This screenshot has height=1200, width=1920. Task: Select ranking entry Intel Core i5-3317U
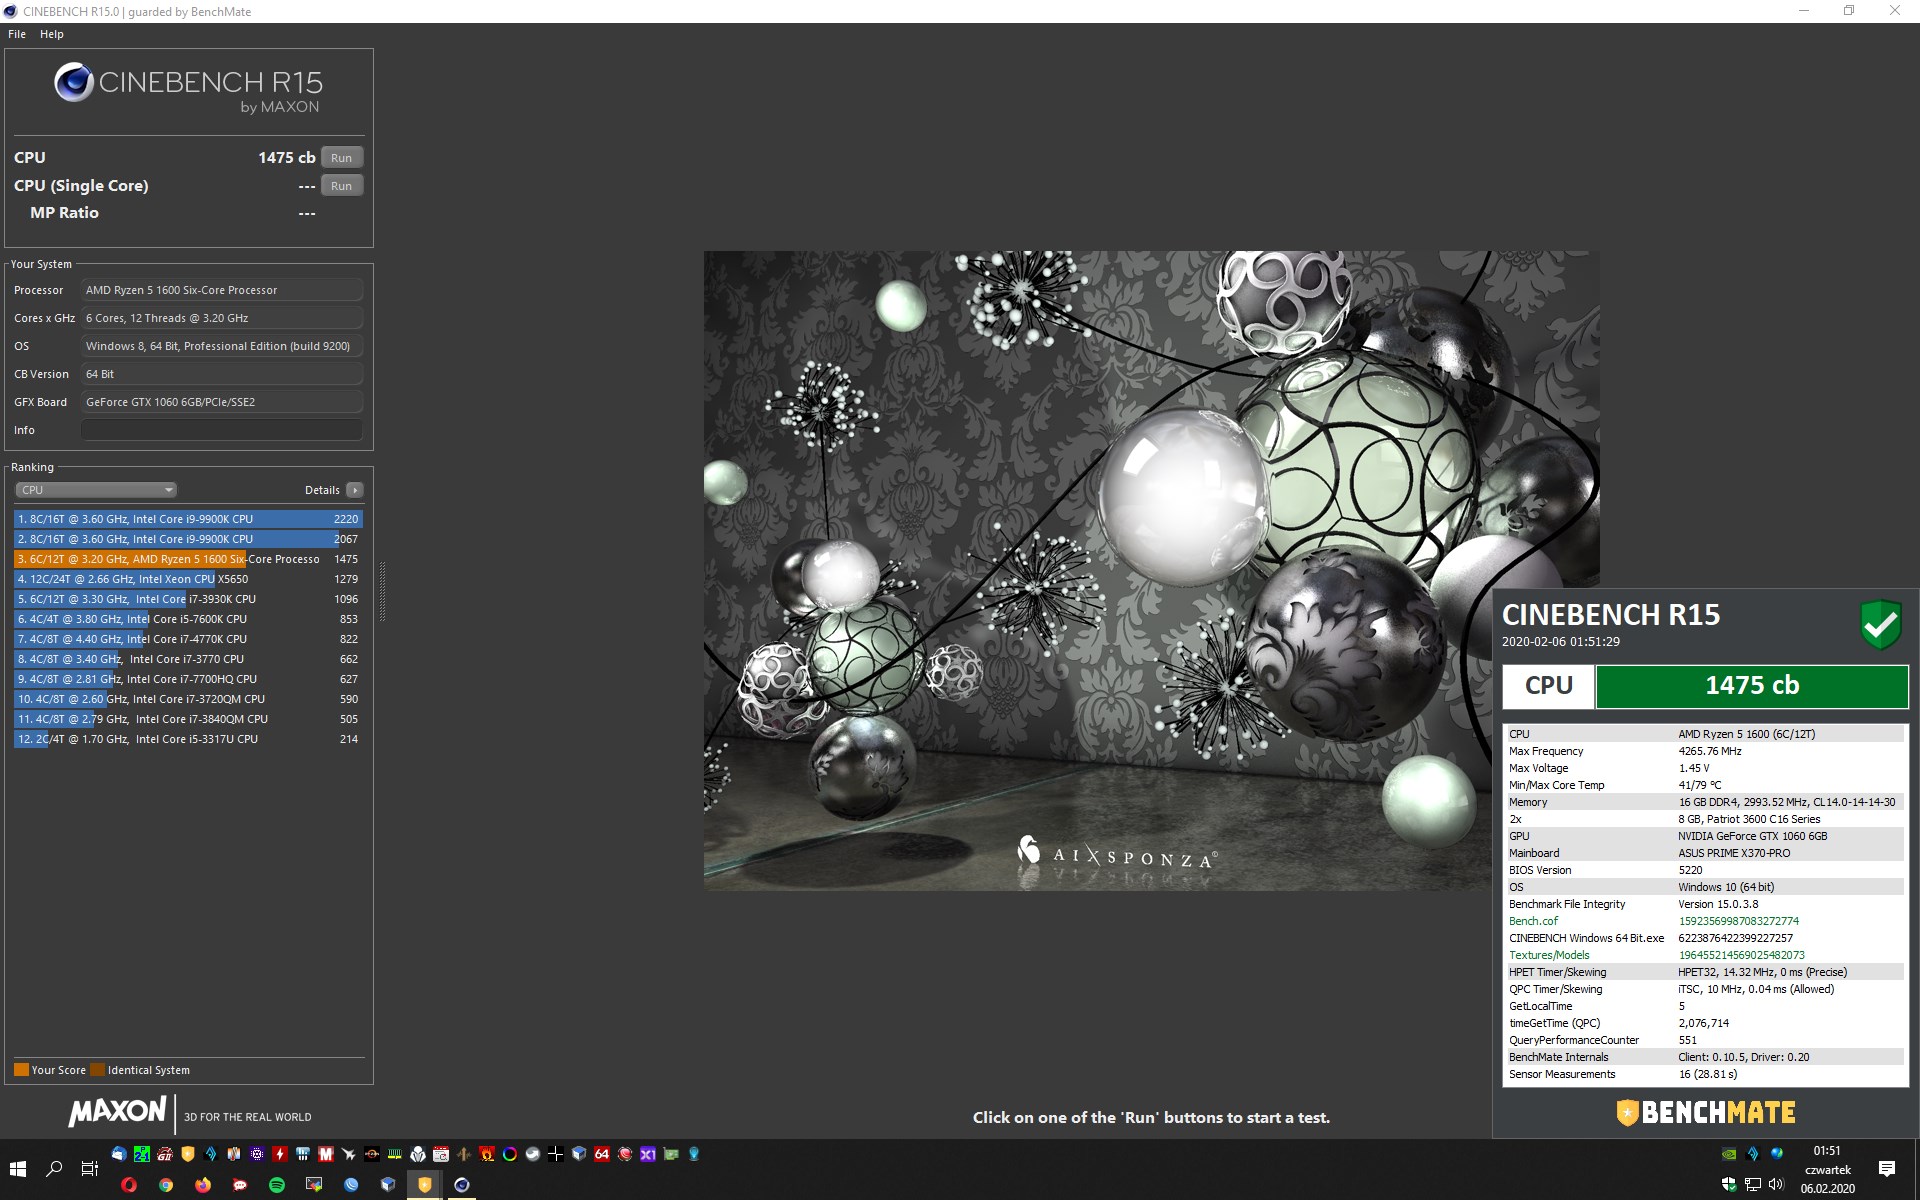[188, 739]
